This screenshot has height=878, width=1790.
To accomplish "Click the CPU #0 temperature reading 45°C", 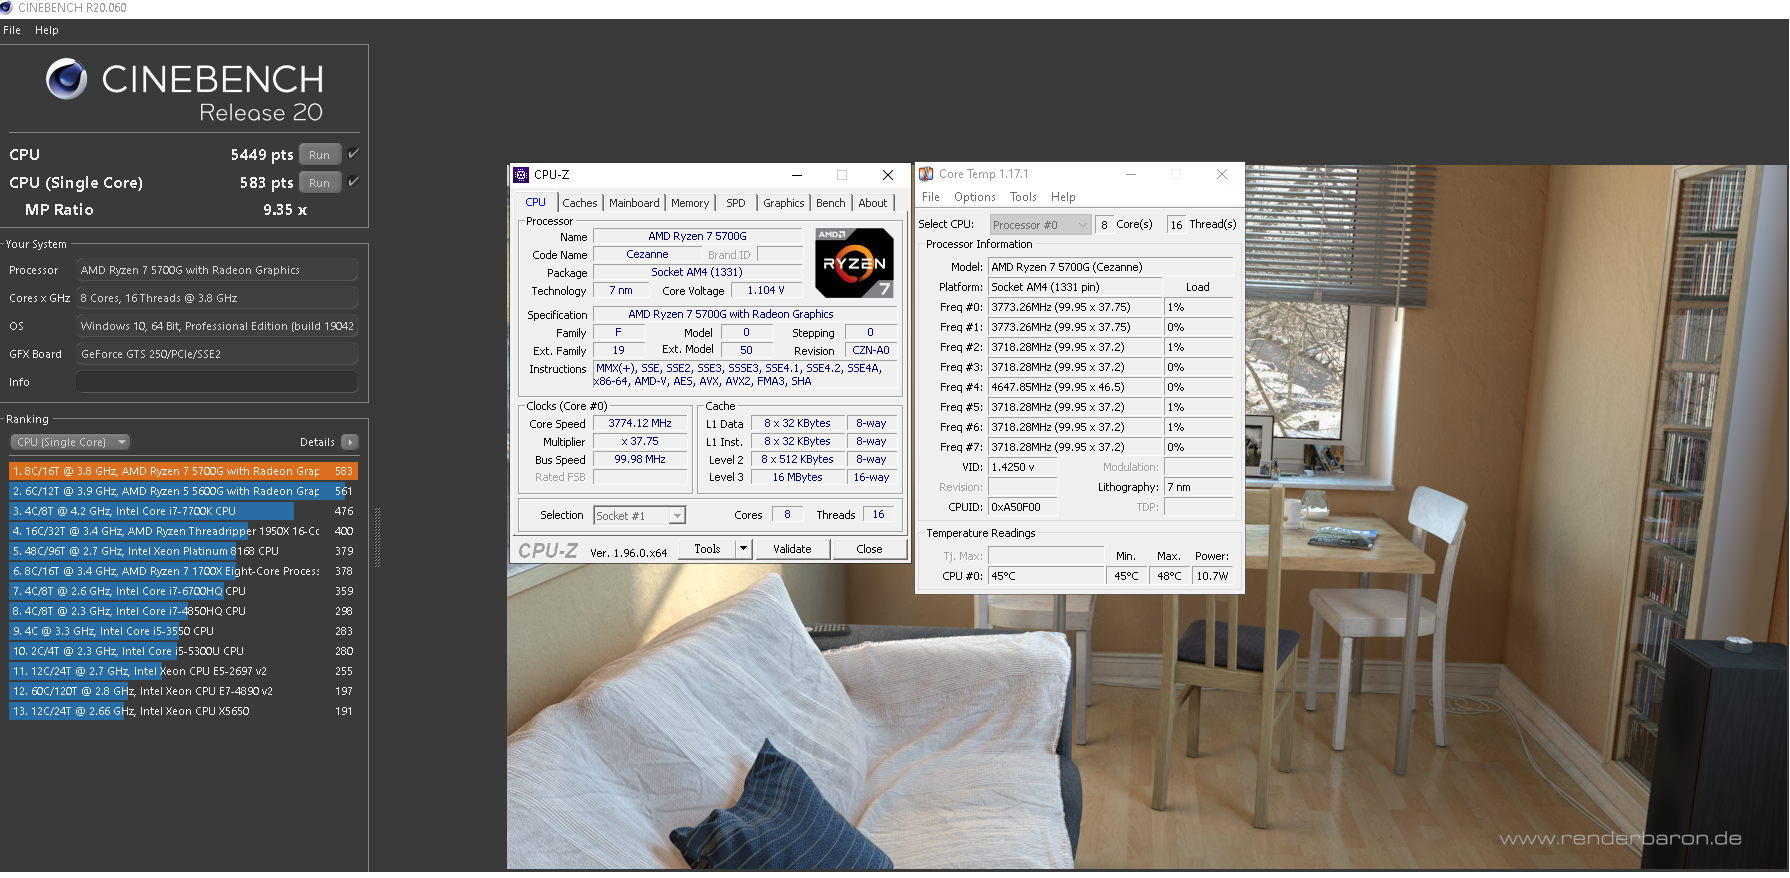I will pos(1046,576).
